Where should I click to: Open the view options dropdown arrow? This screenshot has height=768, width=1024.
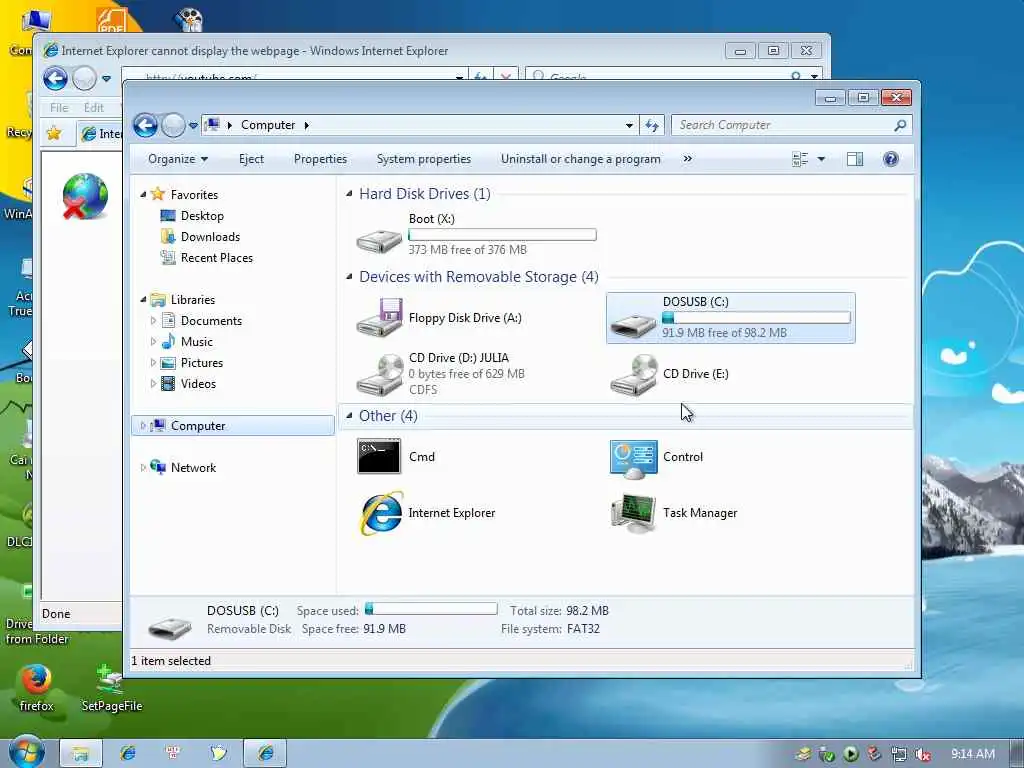(x=821, y=159)
